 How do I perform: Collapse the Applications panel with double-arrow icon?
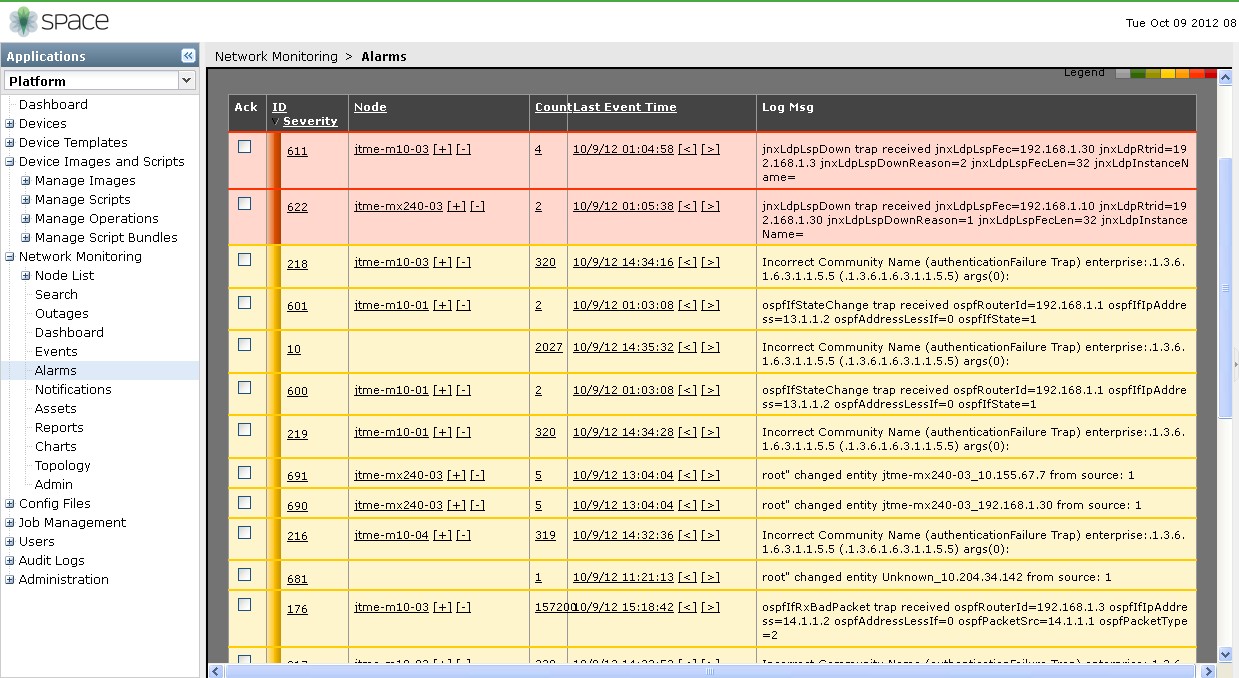tap(188, 56)
